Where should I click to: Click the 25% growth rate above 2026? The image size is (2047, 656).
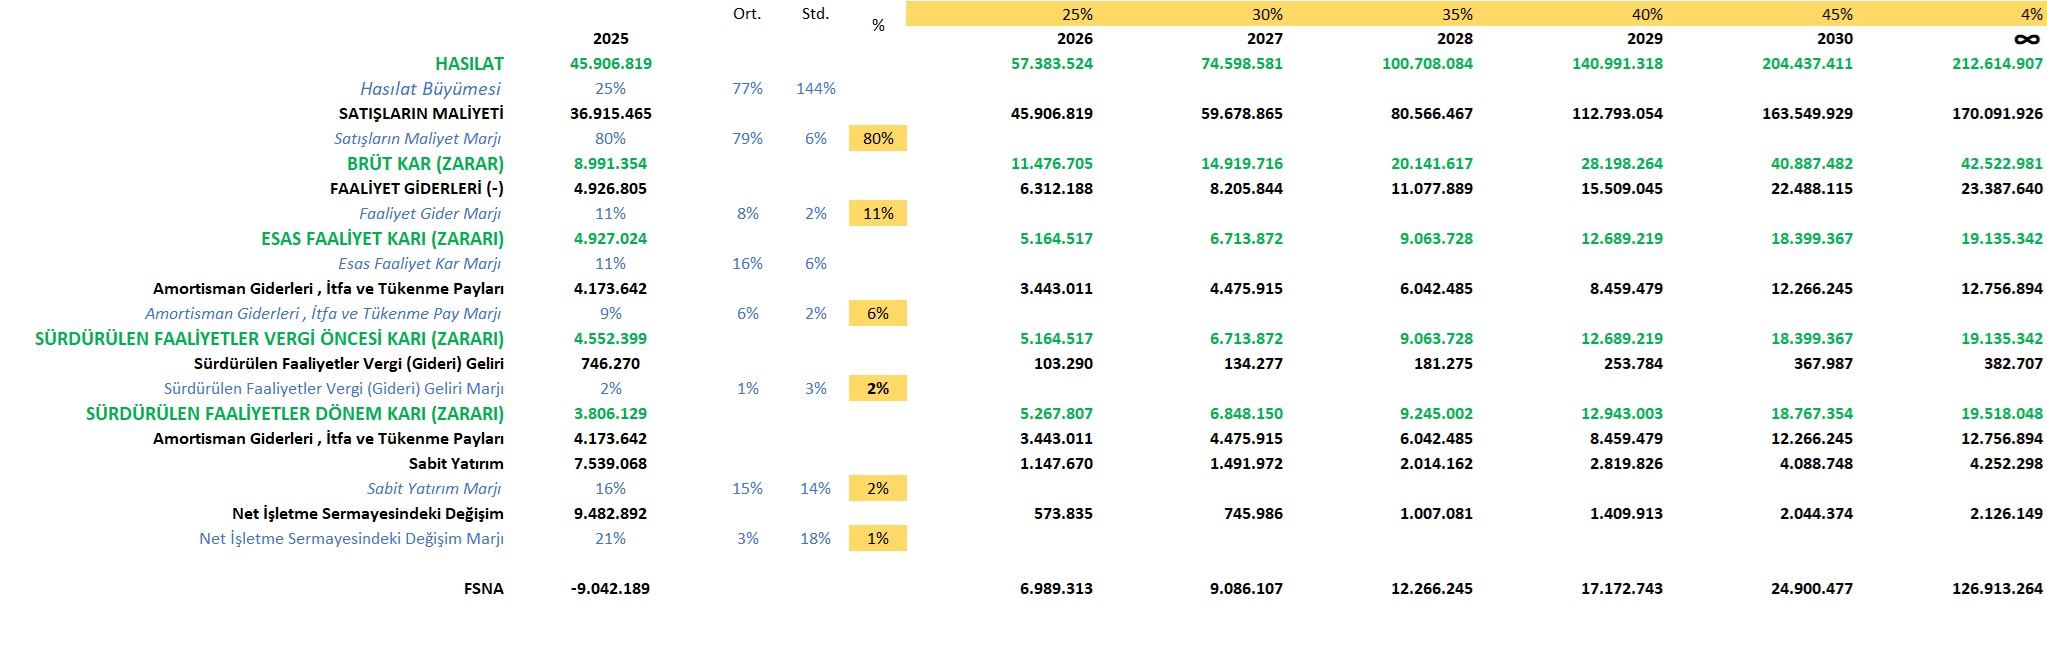(x=1077, y=15)
